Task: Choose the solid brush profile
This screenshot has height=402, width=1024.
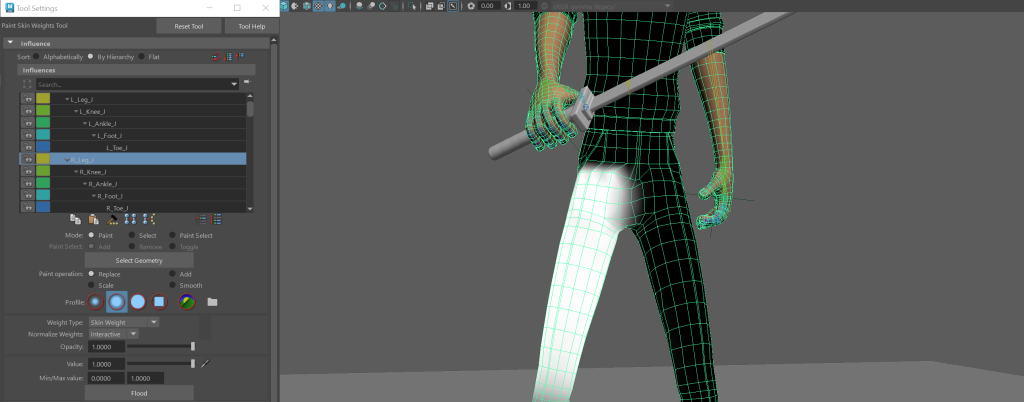Action: pyautogui.click(x=138, y=301)
